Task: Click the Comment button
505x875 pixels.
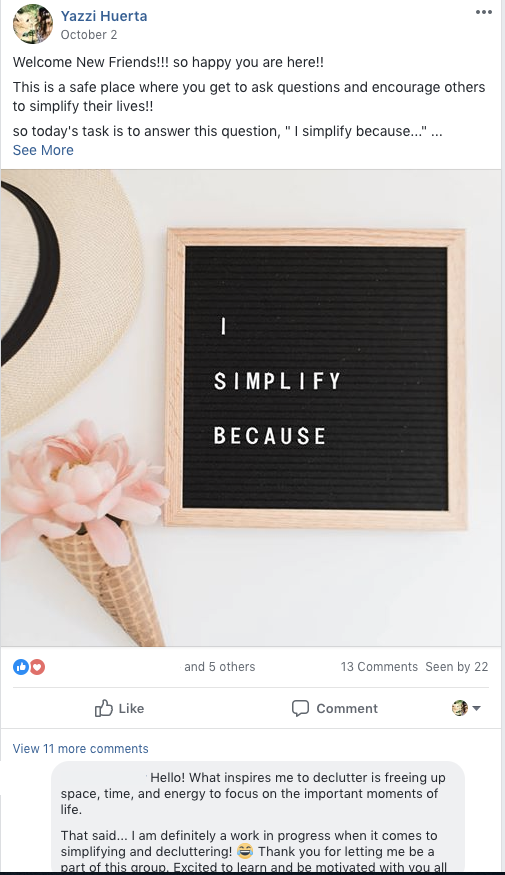Action: tap(335, 708)
